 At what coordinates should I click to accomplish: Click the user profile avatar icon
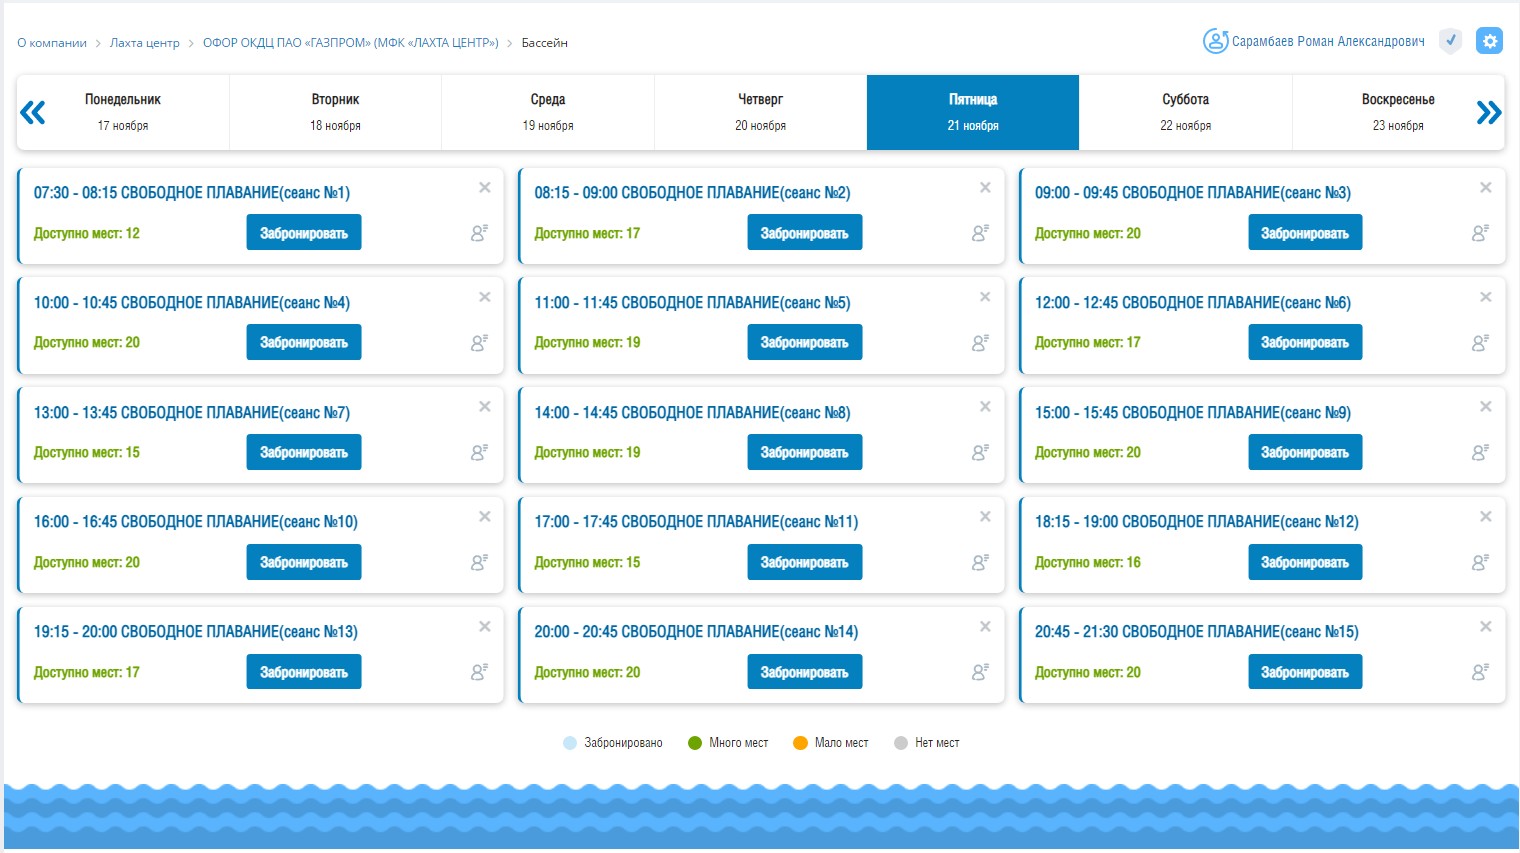pyautogui.click(x=1215, y=41)
